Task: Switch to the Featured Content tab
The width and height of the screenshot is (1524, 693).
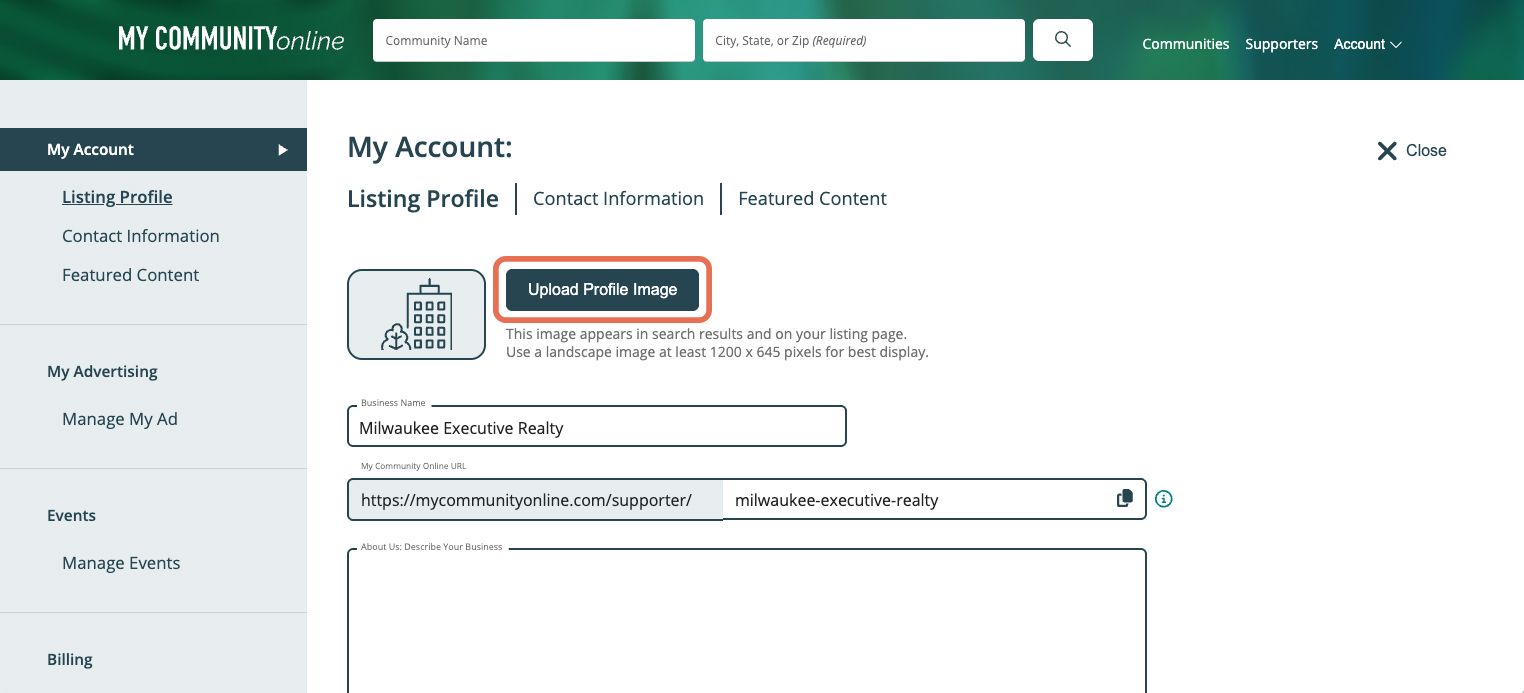Action: [x=812, y=198]
